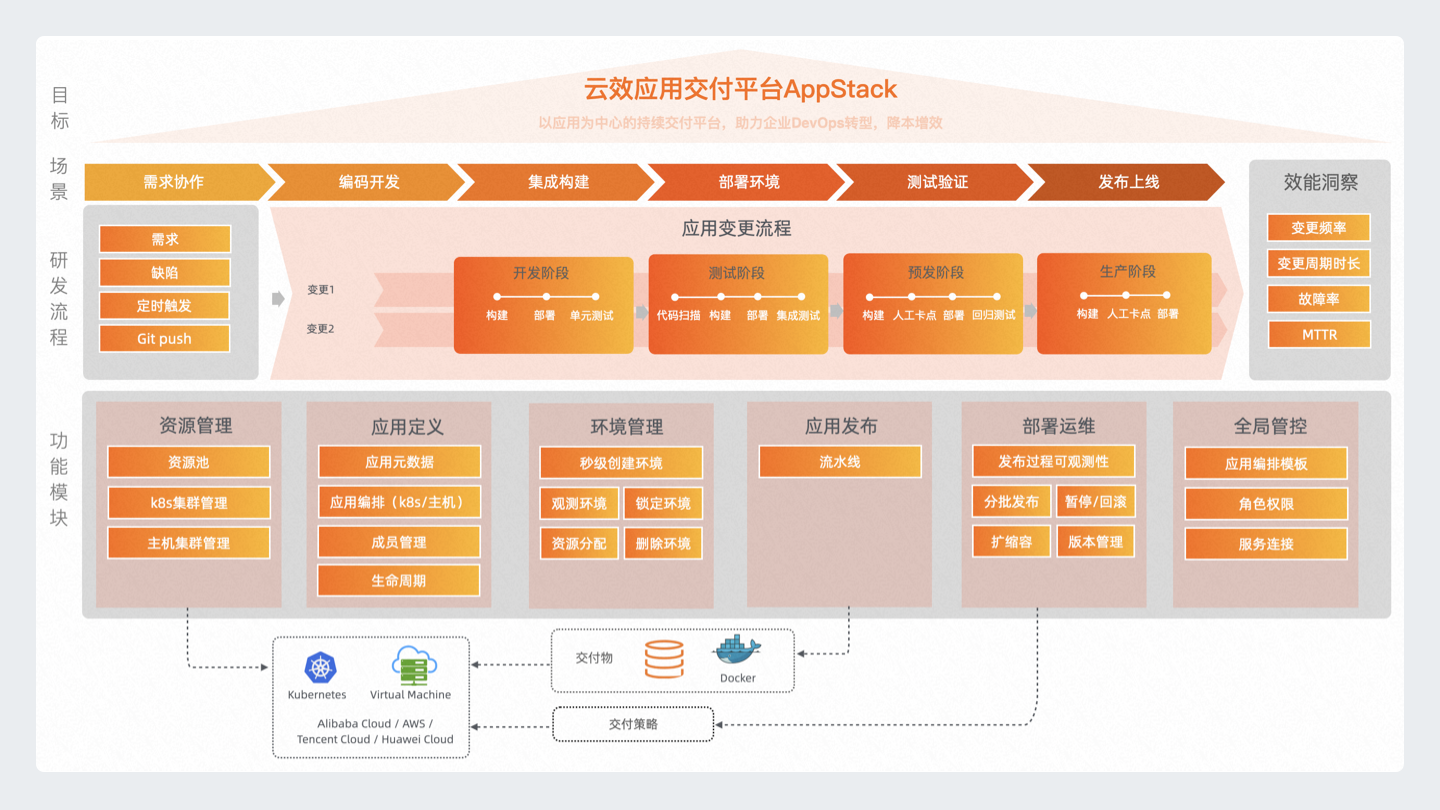Click the 主机集群管理 box
Screen dimensions: 1440x810
pyautogui.click(x=189, y=542)
